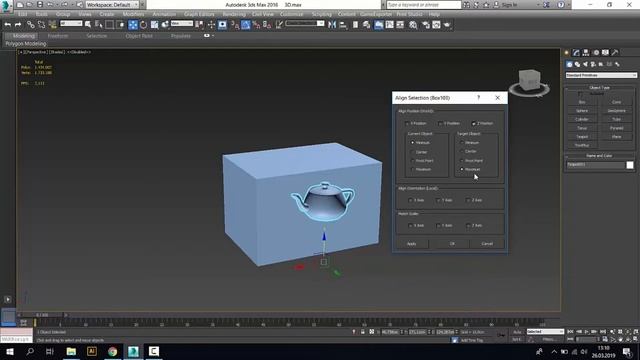Open the Help question mark in title bar

click(561, 4)
